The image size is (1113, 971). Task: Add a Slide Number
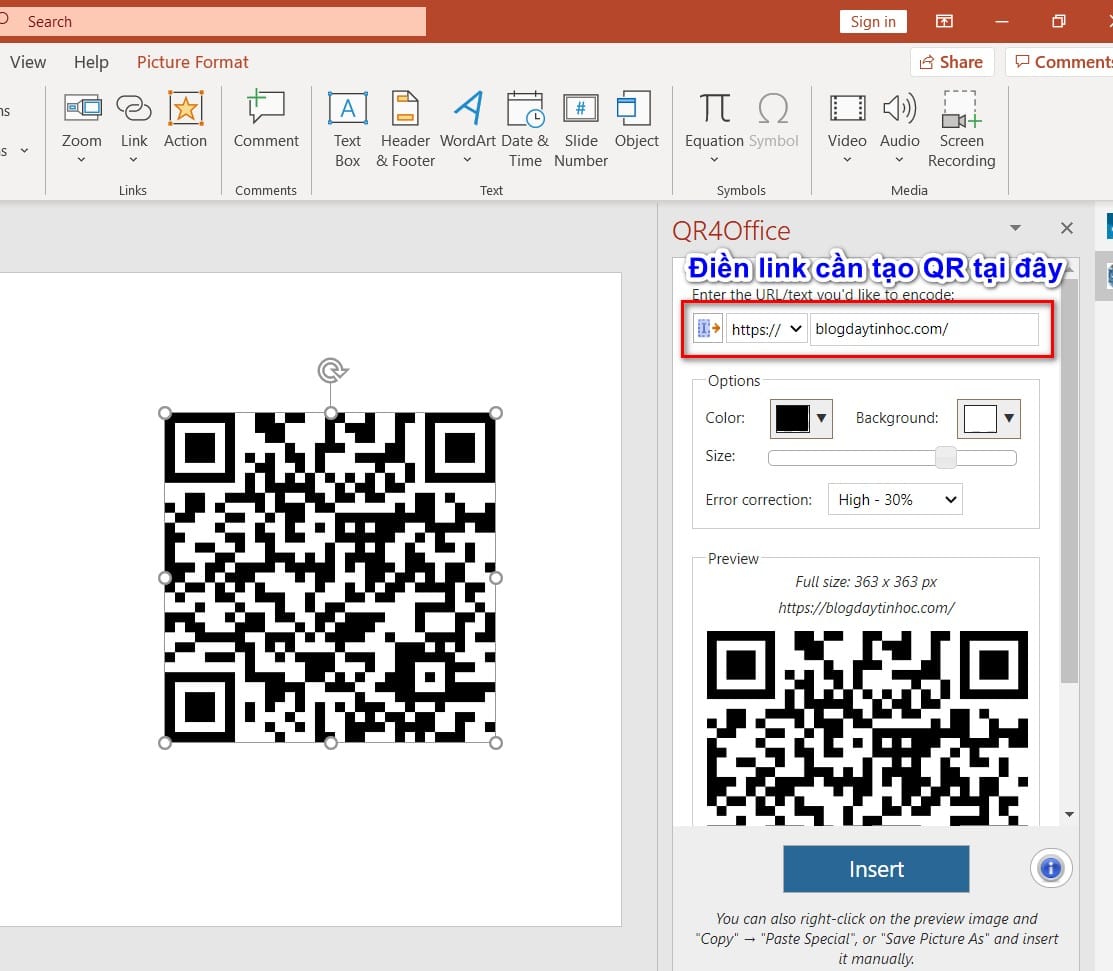[580, 129]
